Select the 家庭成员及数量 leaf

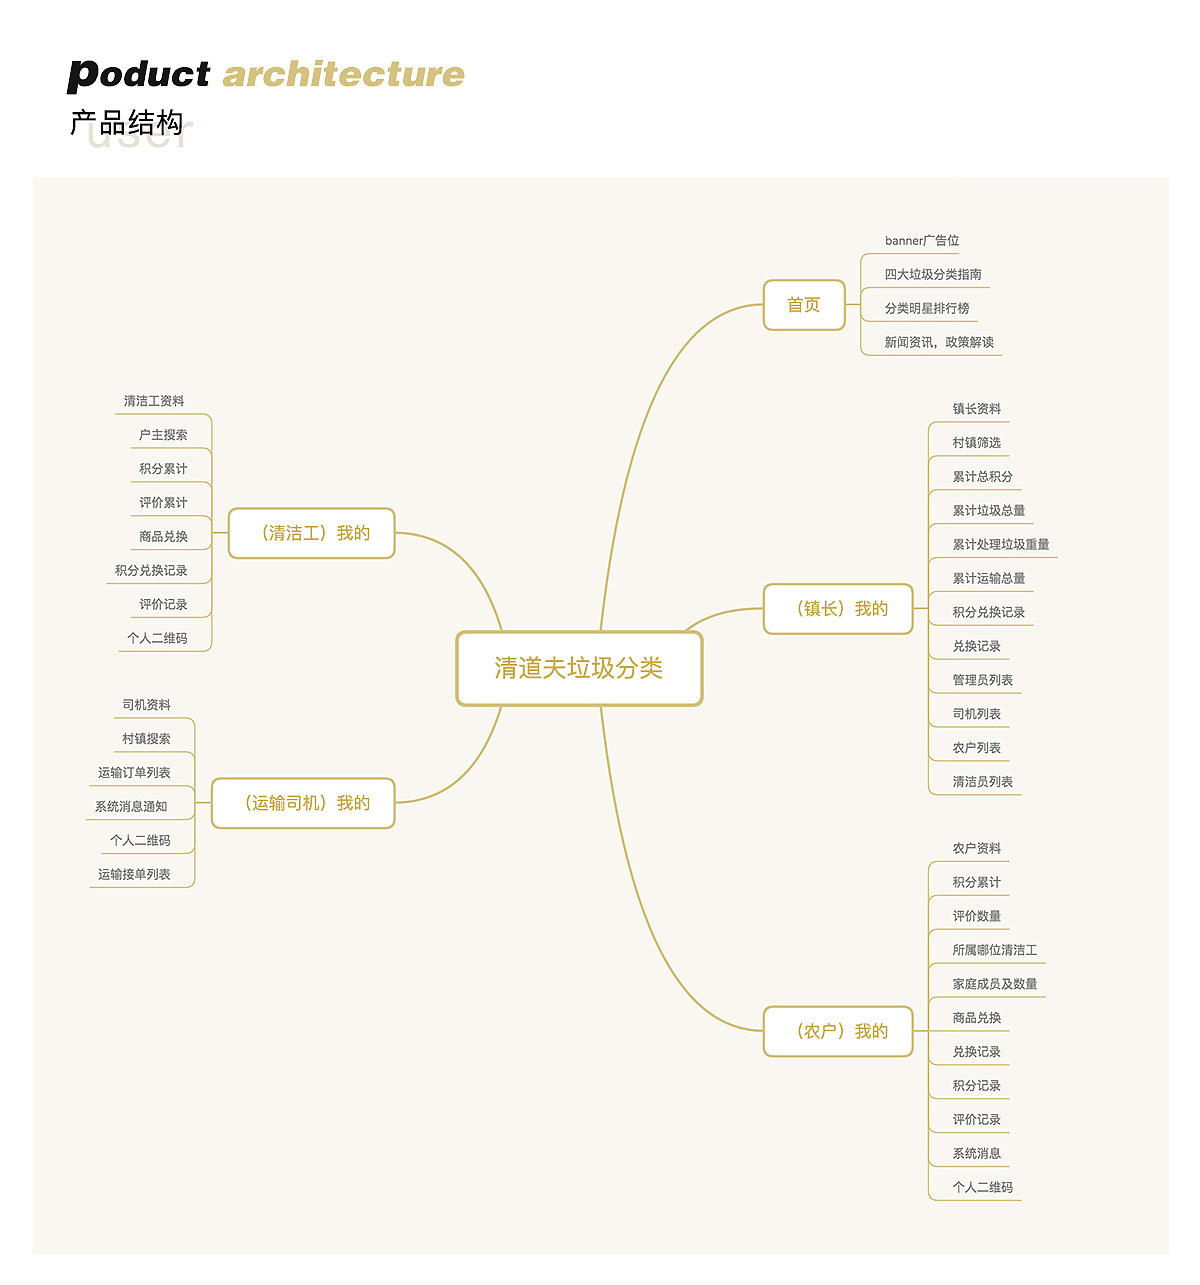click(994, 984)
